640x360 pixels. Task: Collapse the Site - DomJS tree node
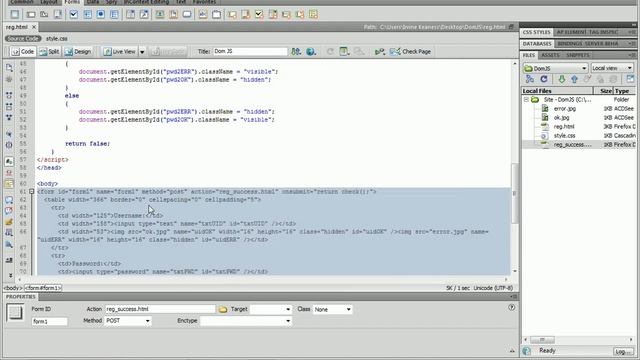(526, 100)
